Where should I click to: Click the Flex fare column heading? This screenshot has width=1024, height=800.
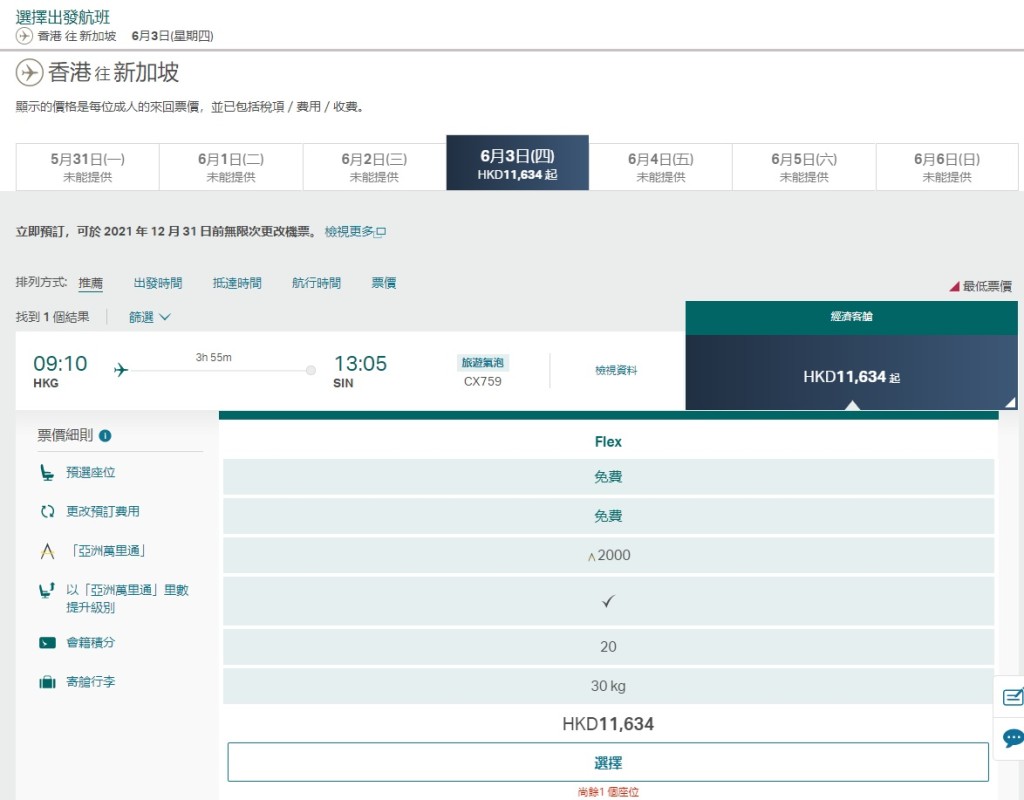pyautogui.click(x=608, y=442)
